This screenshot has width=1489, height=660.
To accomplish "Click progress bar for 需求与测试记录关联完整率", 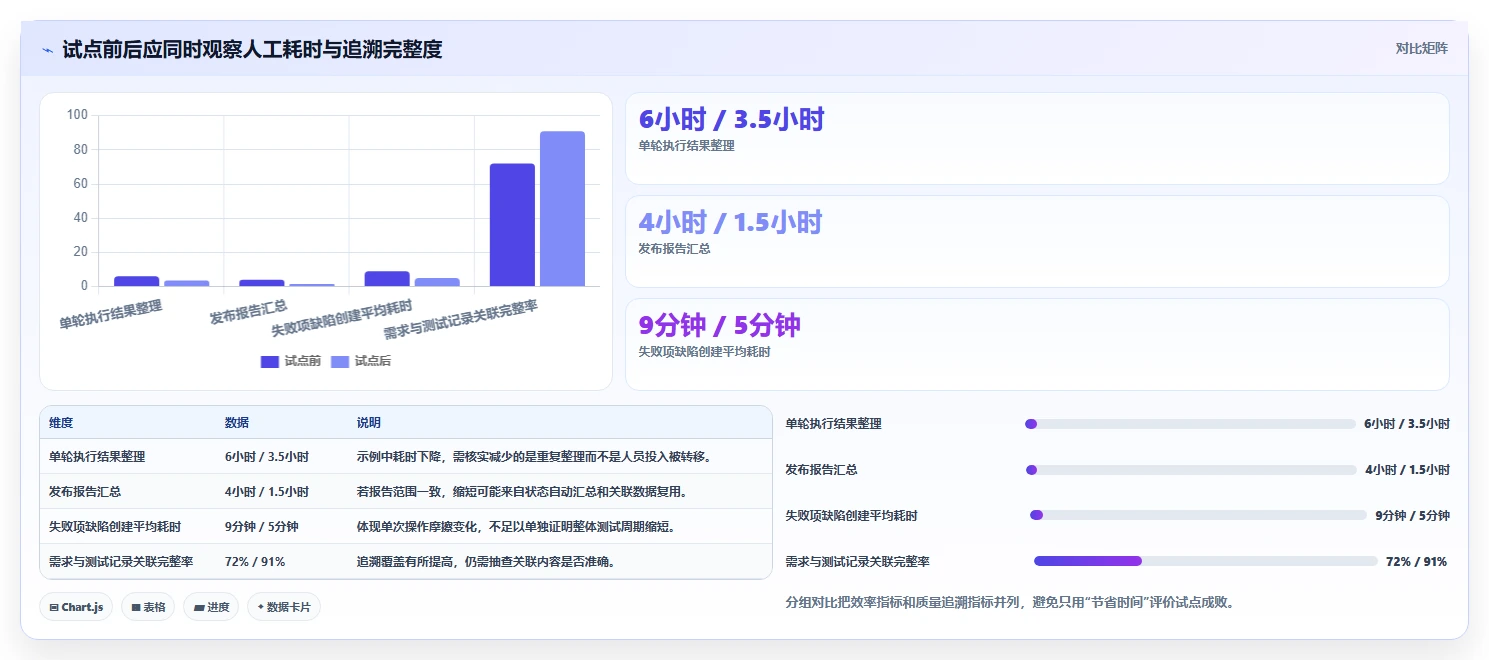I will coord(1206,561).
